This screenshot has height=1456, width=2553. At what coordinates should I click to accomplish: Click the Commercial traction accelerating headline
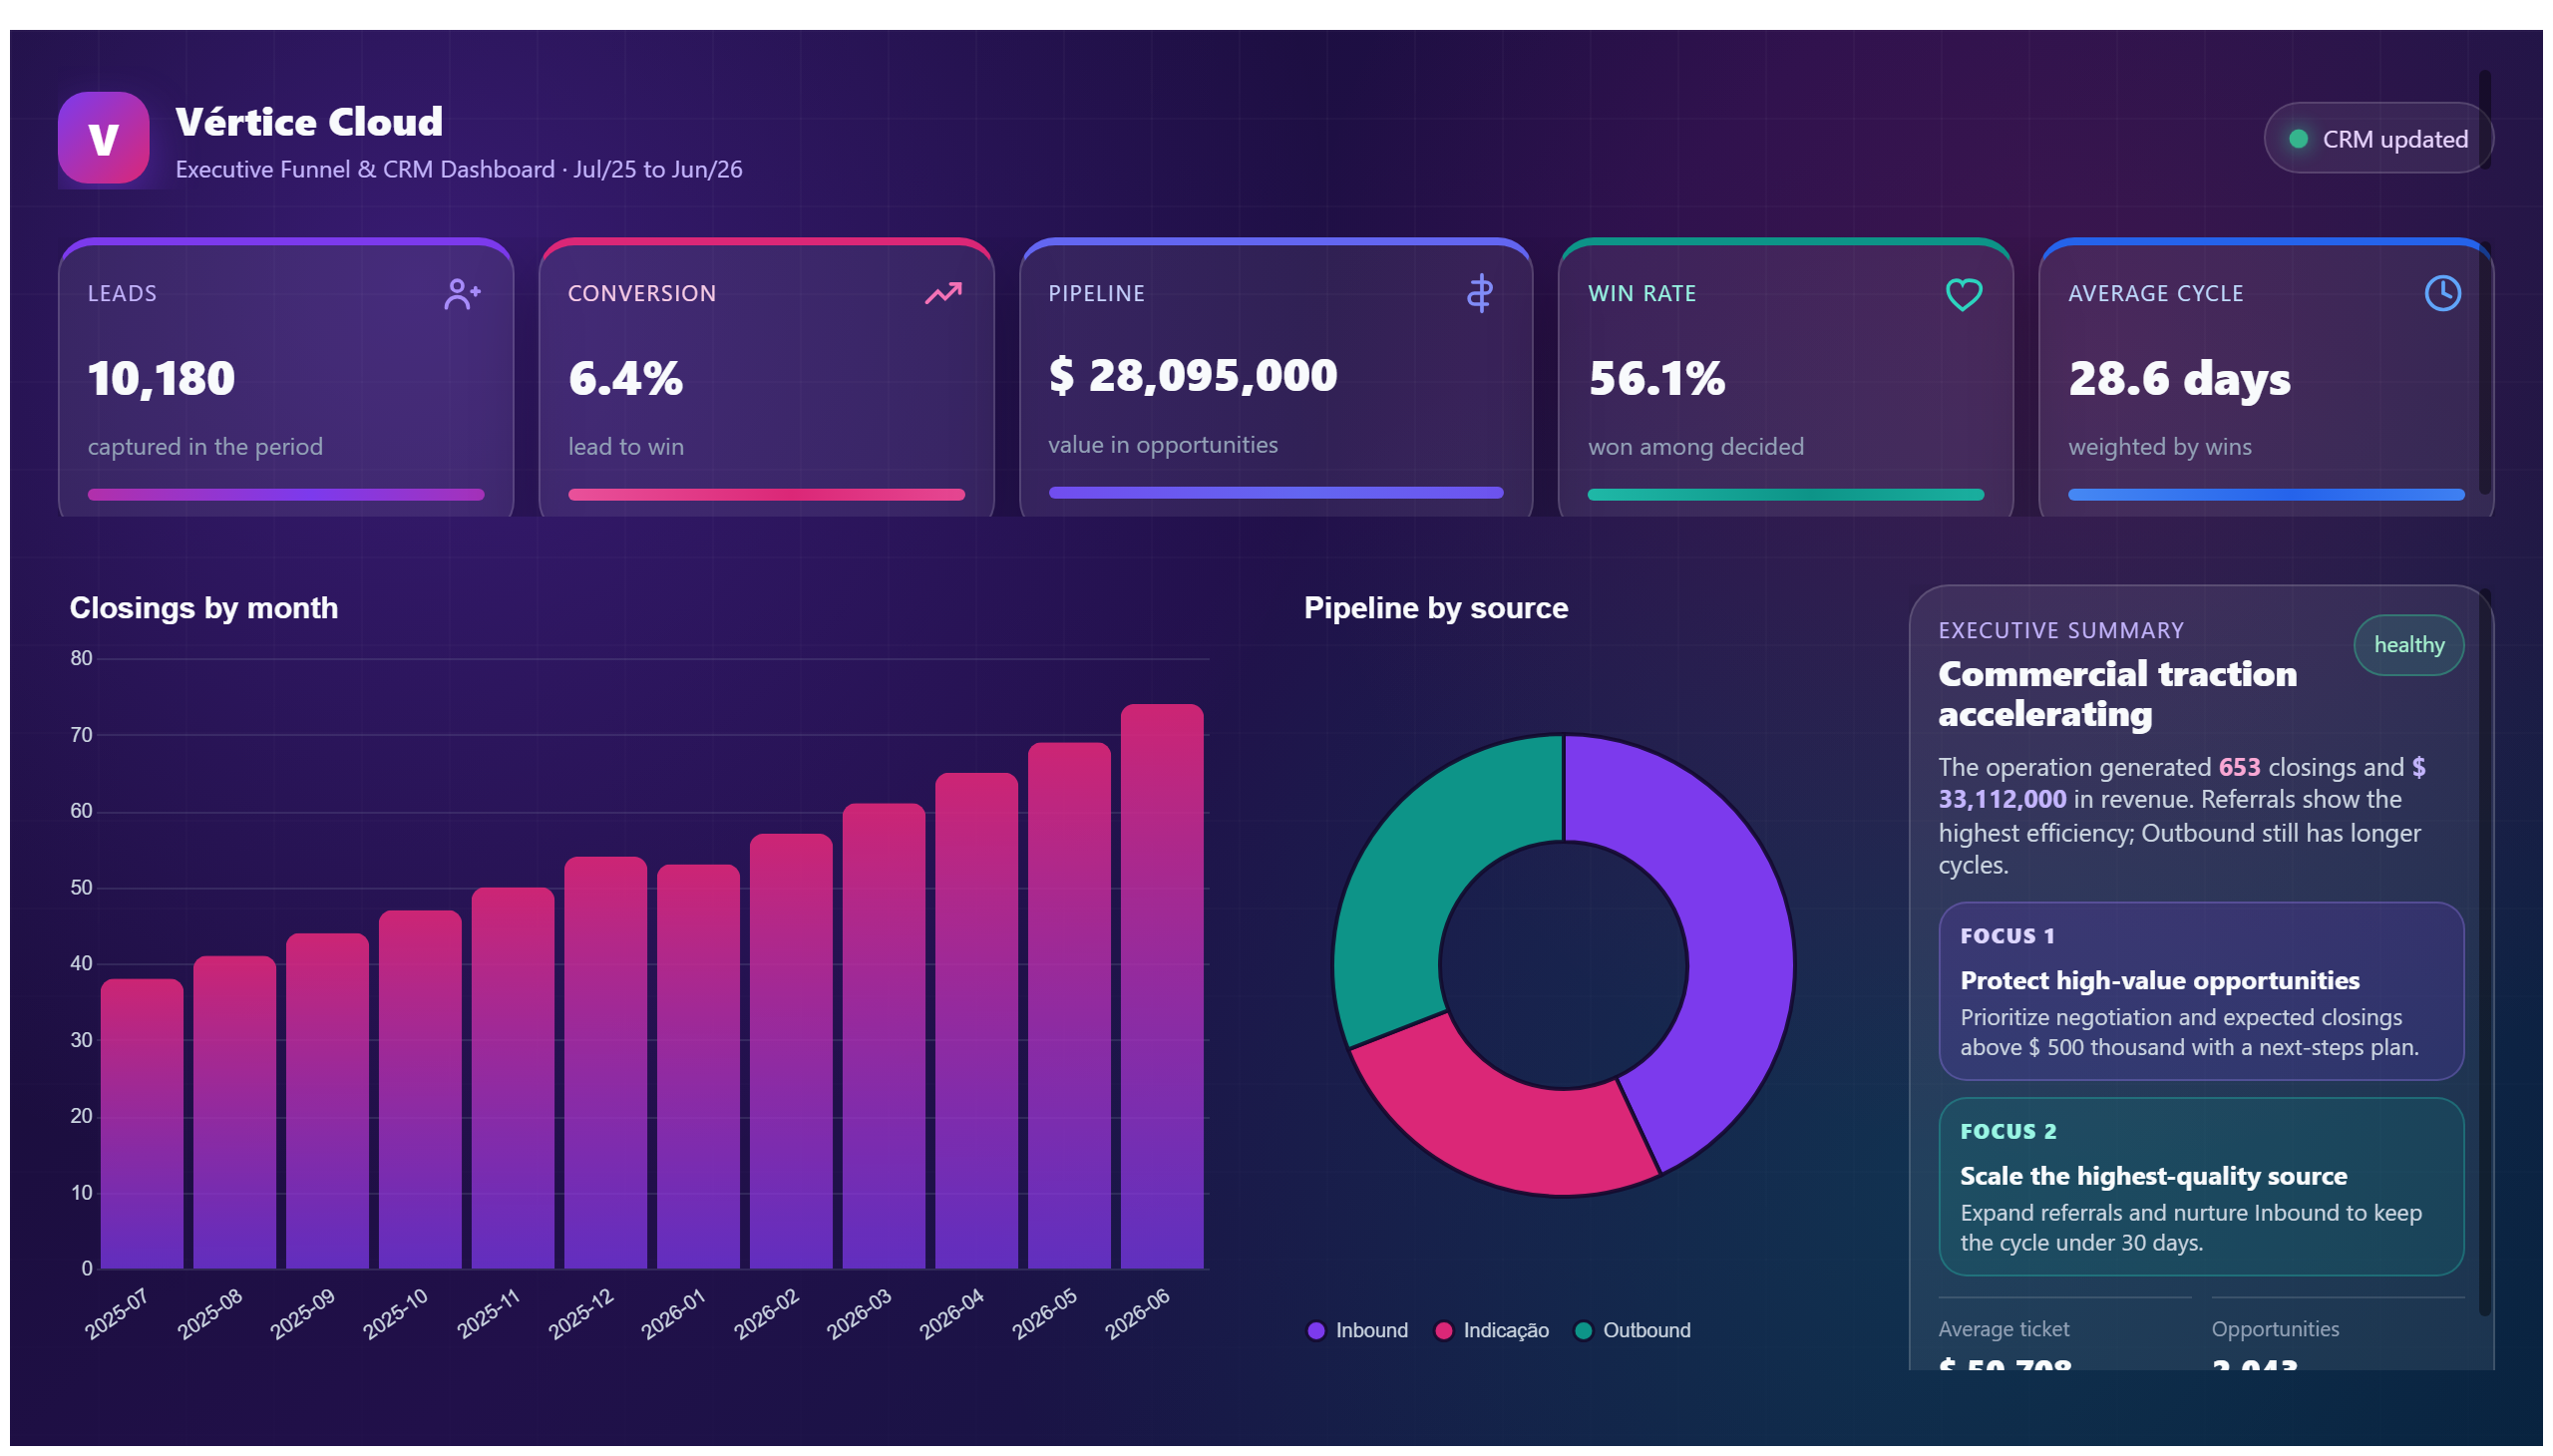[2116, 694]
